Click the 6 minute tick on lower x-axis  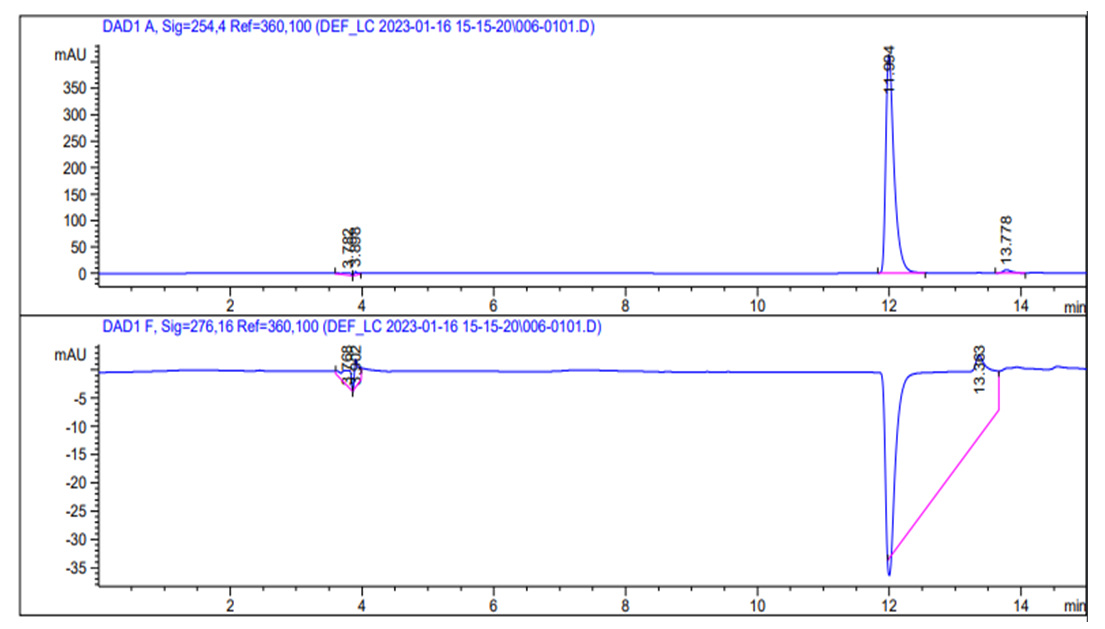tap(494, 605)
